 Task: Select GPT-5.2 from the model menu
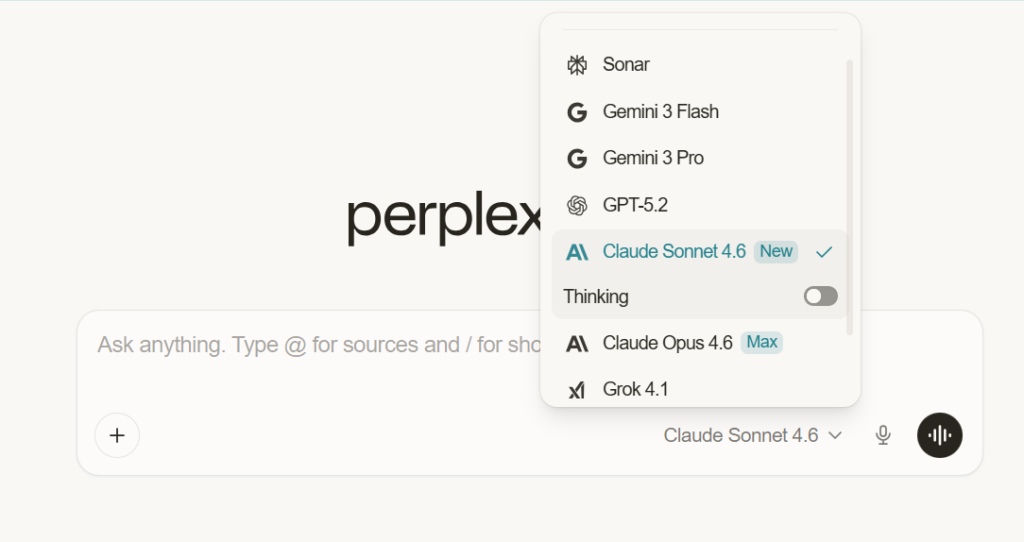coord(635,205)
